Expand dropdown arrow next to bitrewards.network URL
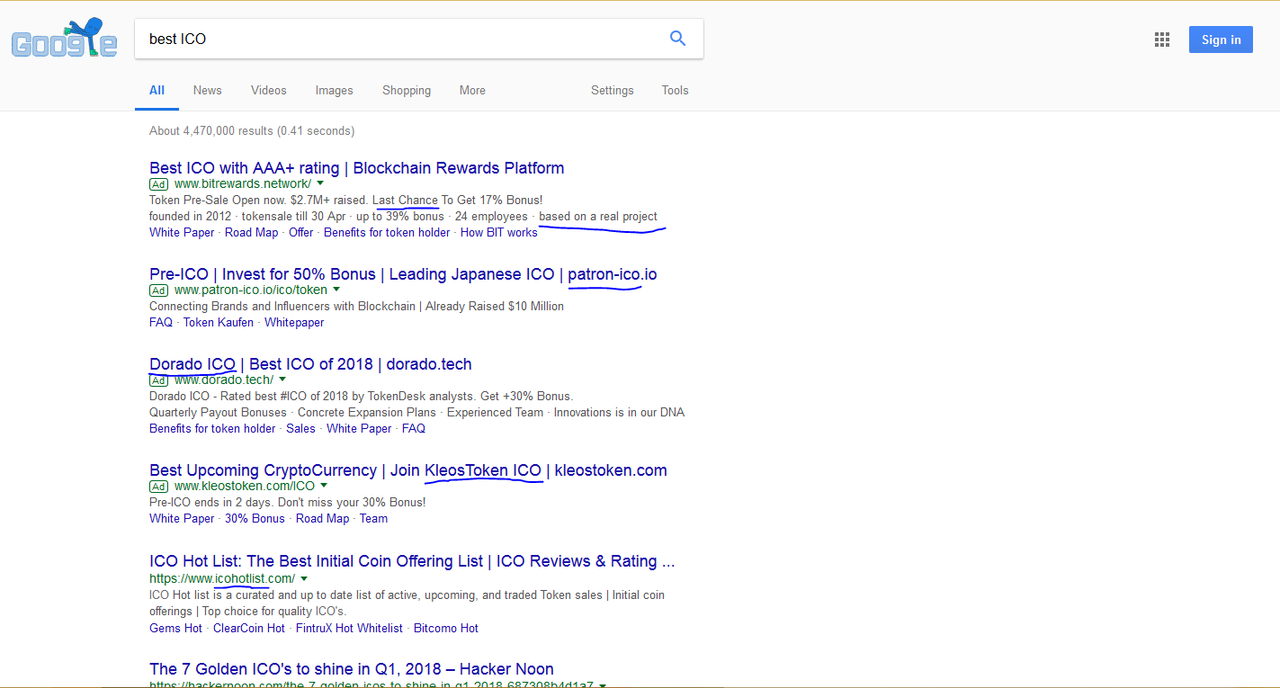This screenshot has width=1280, height=688. [320, 184]
